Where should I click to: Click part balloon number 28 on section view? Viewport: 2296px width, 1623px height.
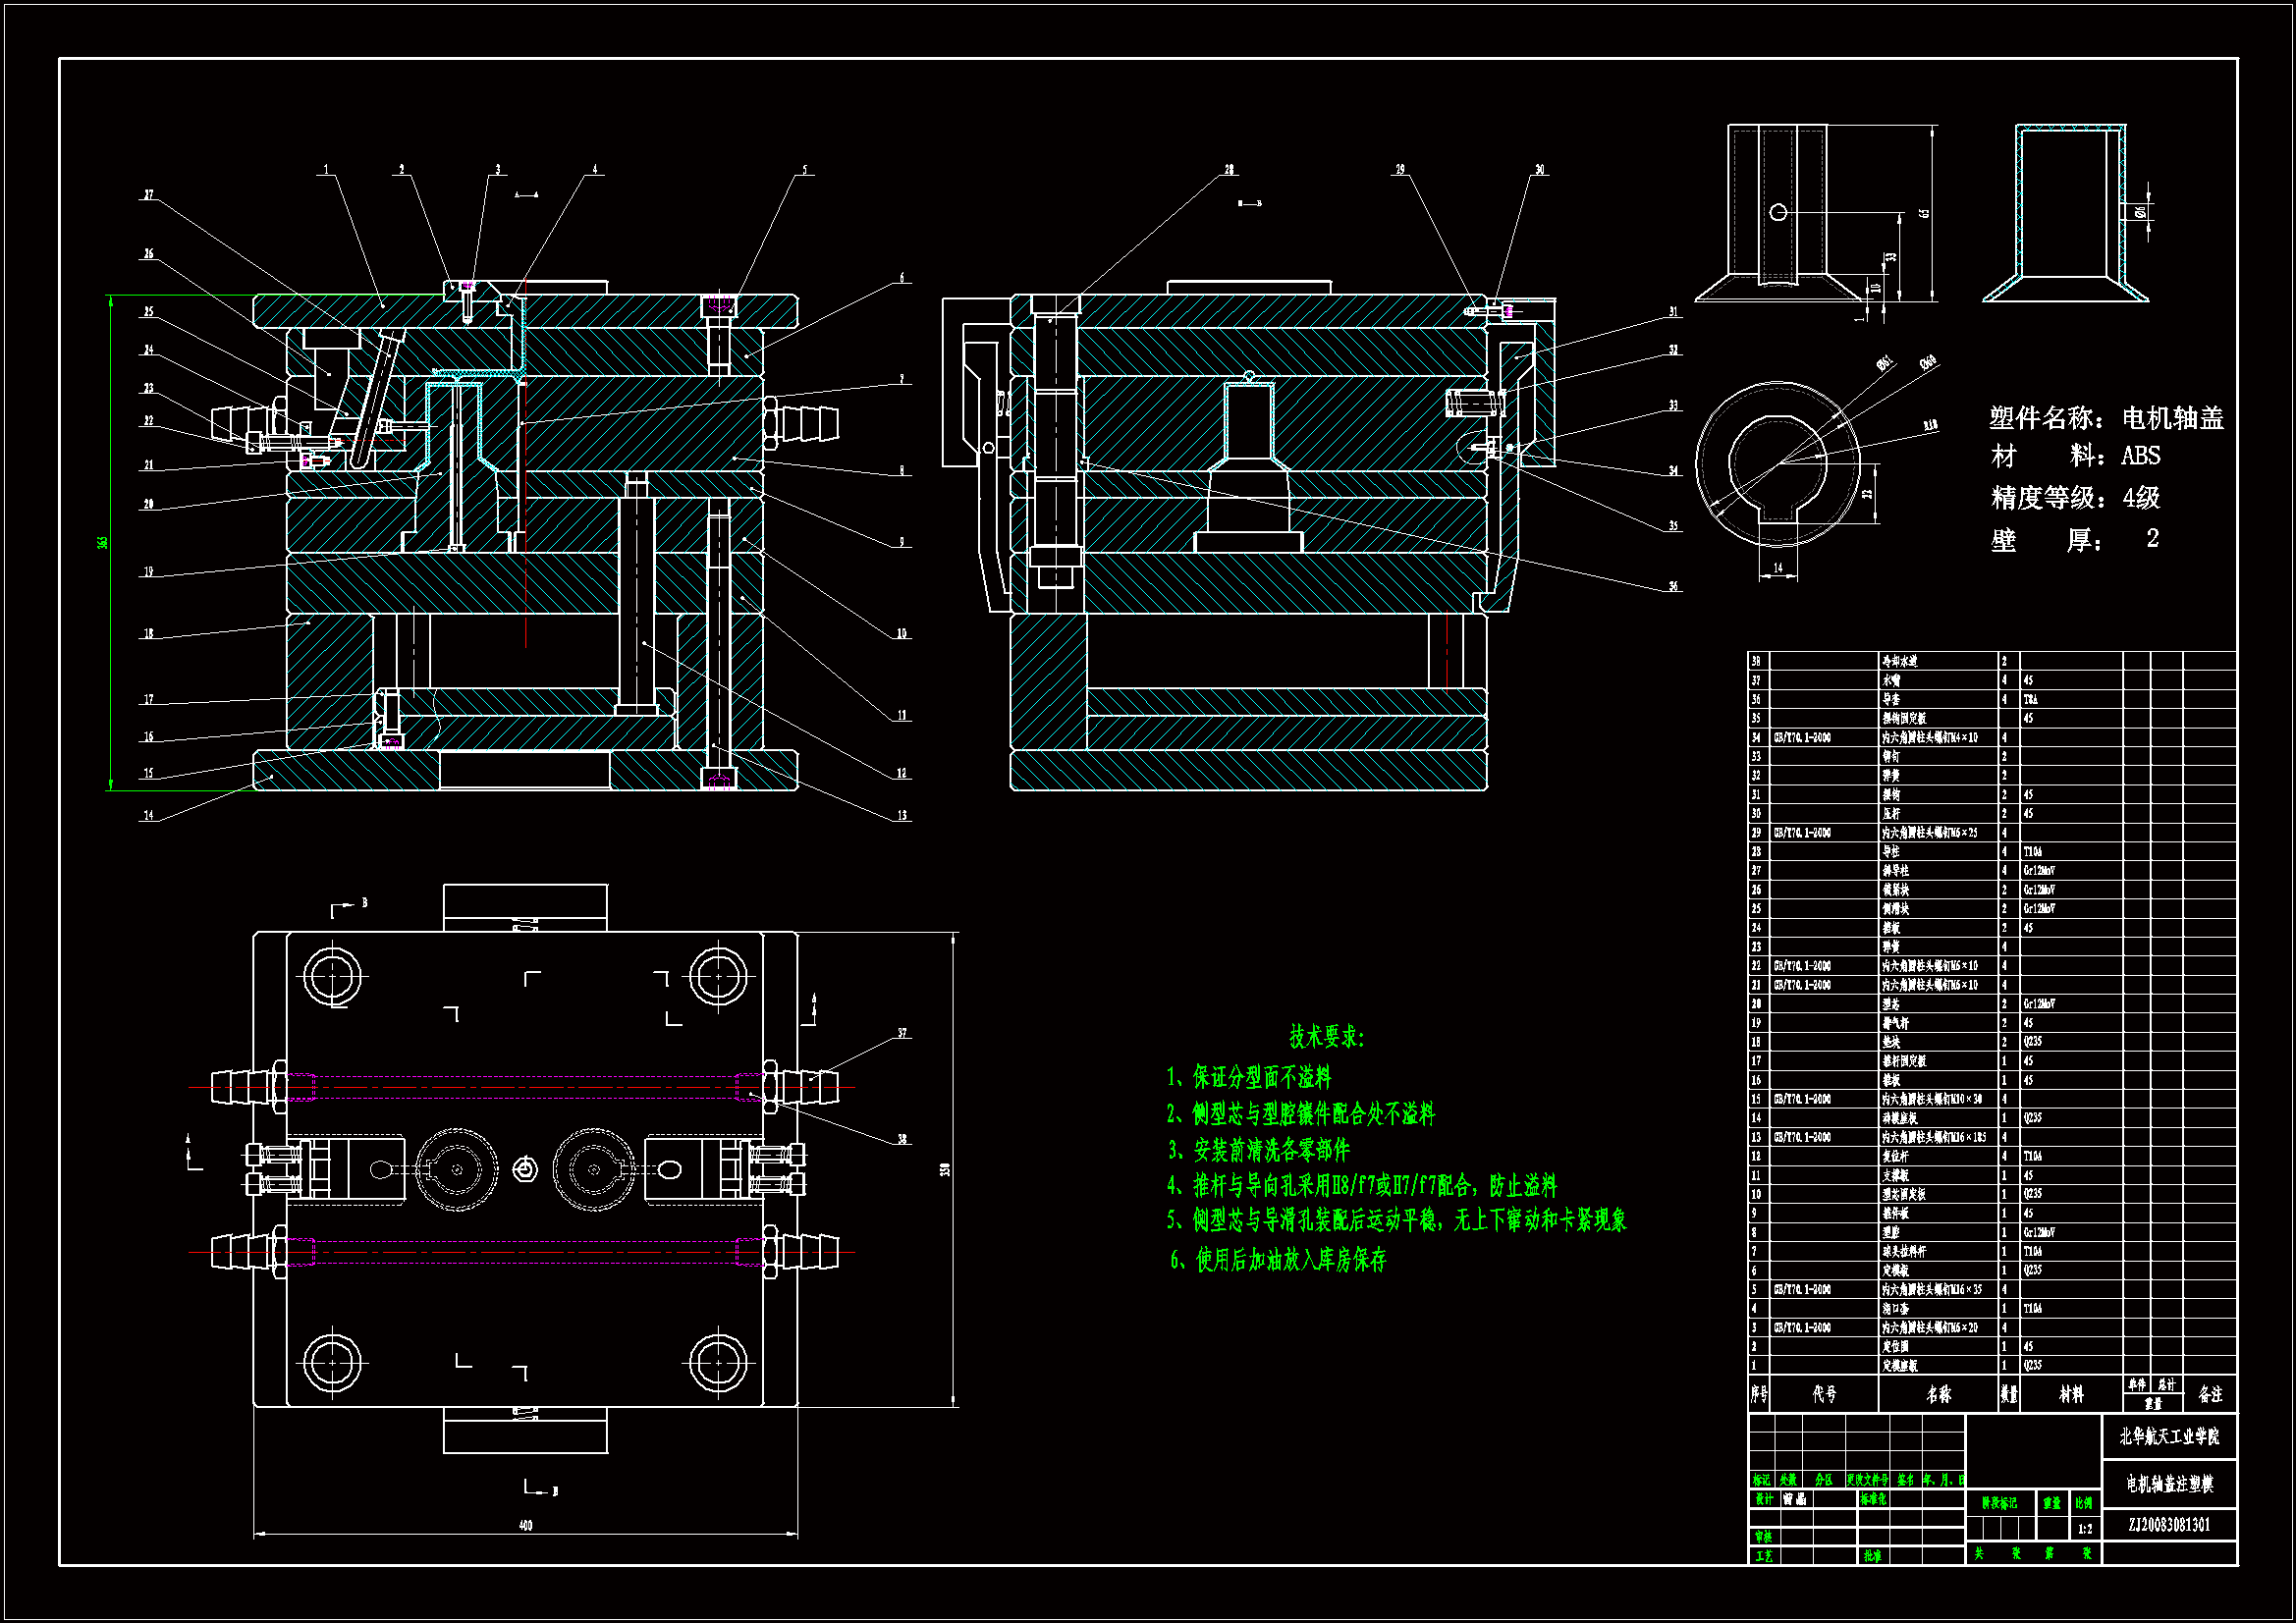click(x=1229, y=170)
